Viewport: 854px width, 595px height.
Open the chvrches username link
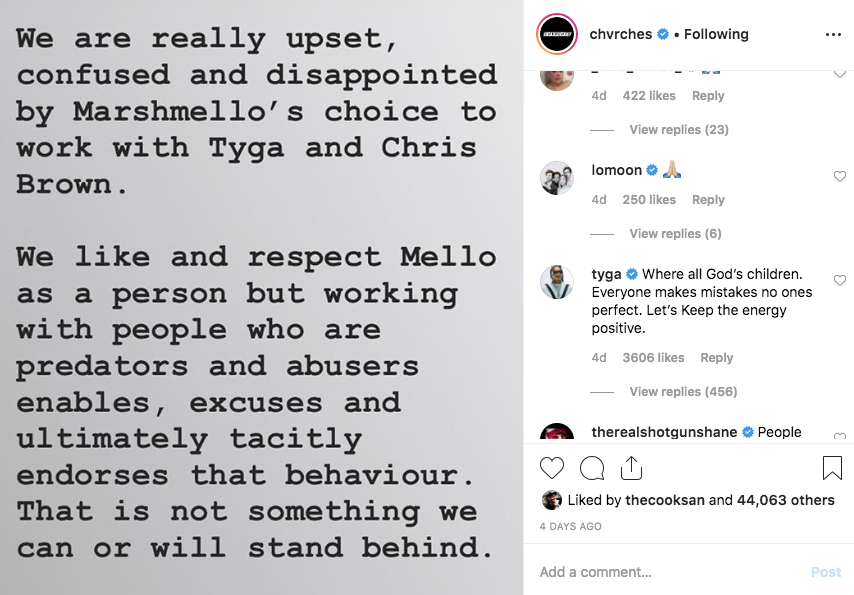pos(621,34)
